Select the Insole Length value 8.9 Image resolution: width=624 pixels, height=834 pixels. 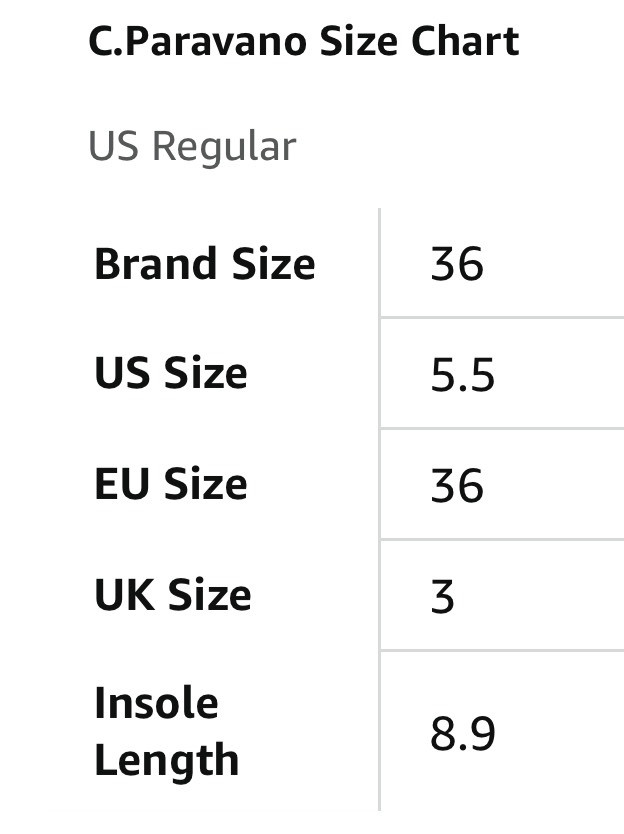(462, 735)
